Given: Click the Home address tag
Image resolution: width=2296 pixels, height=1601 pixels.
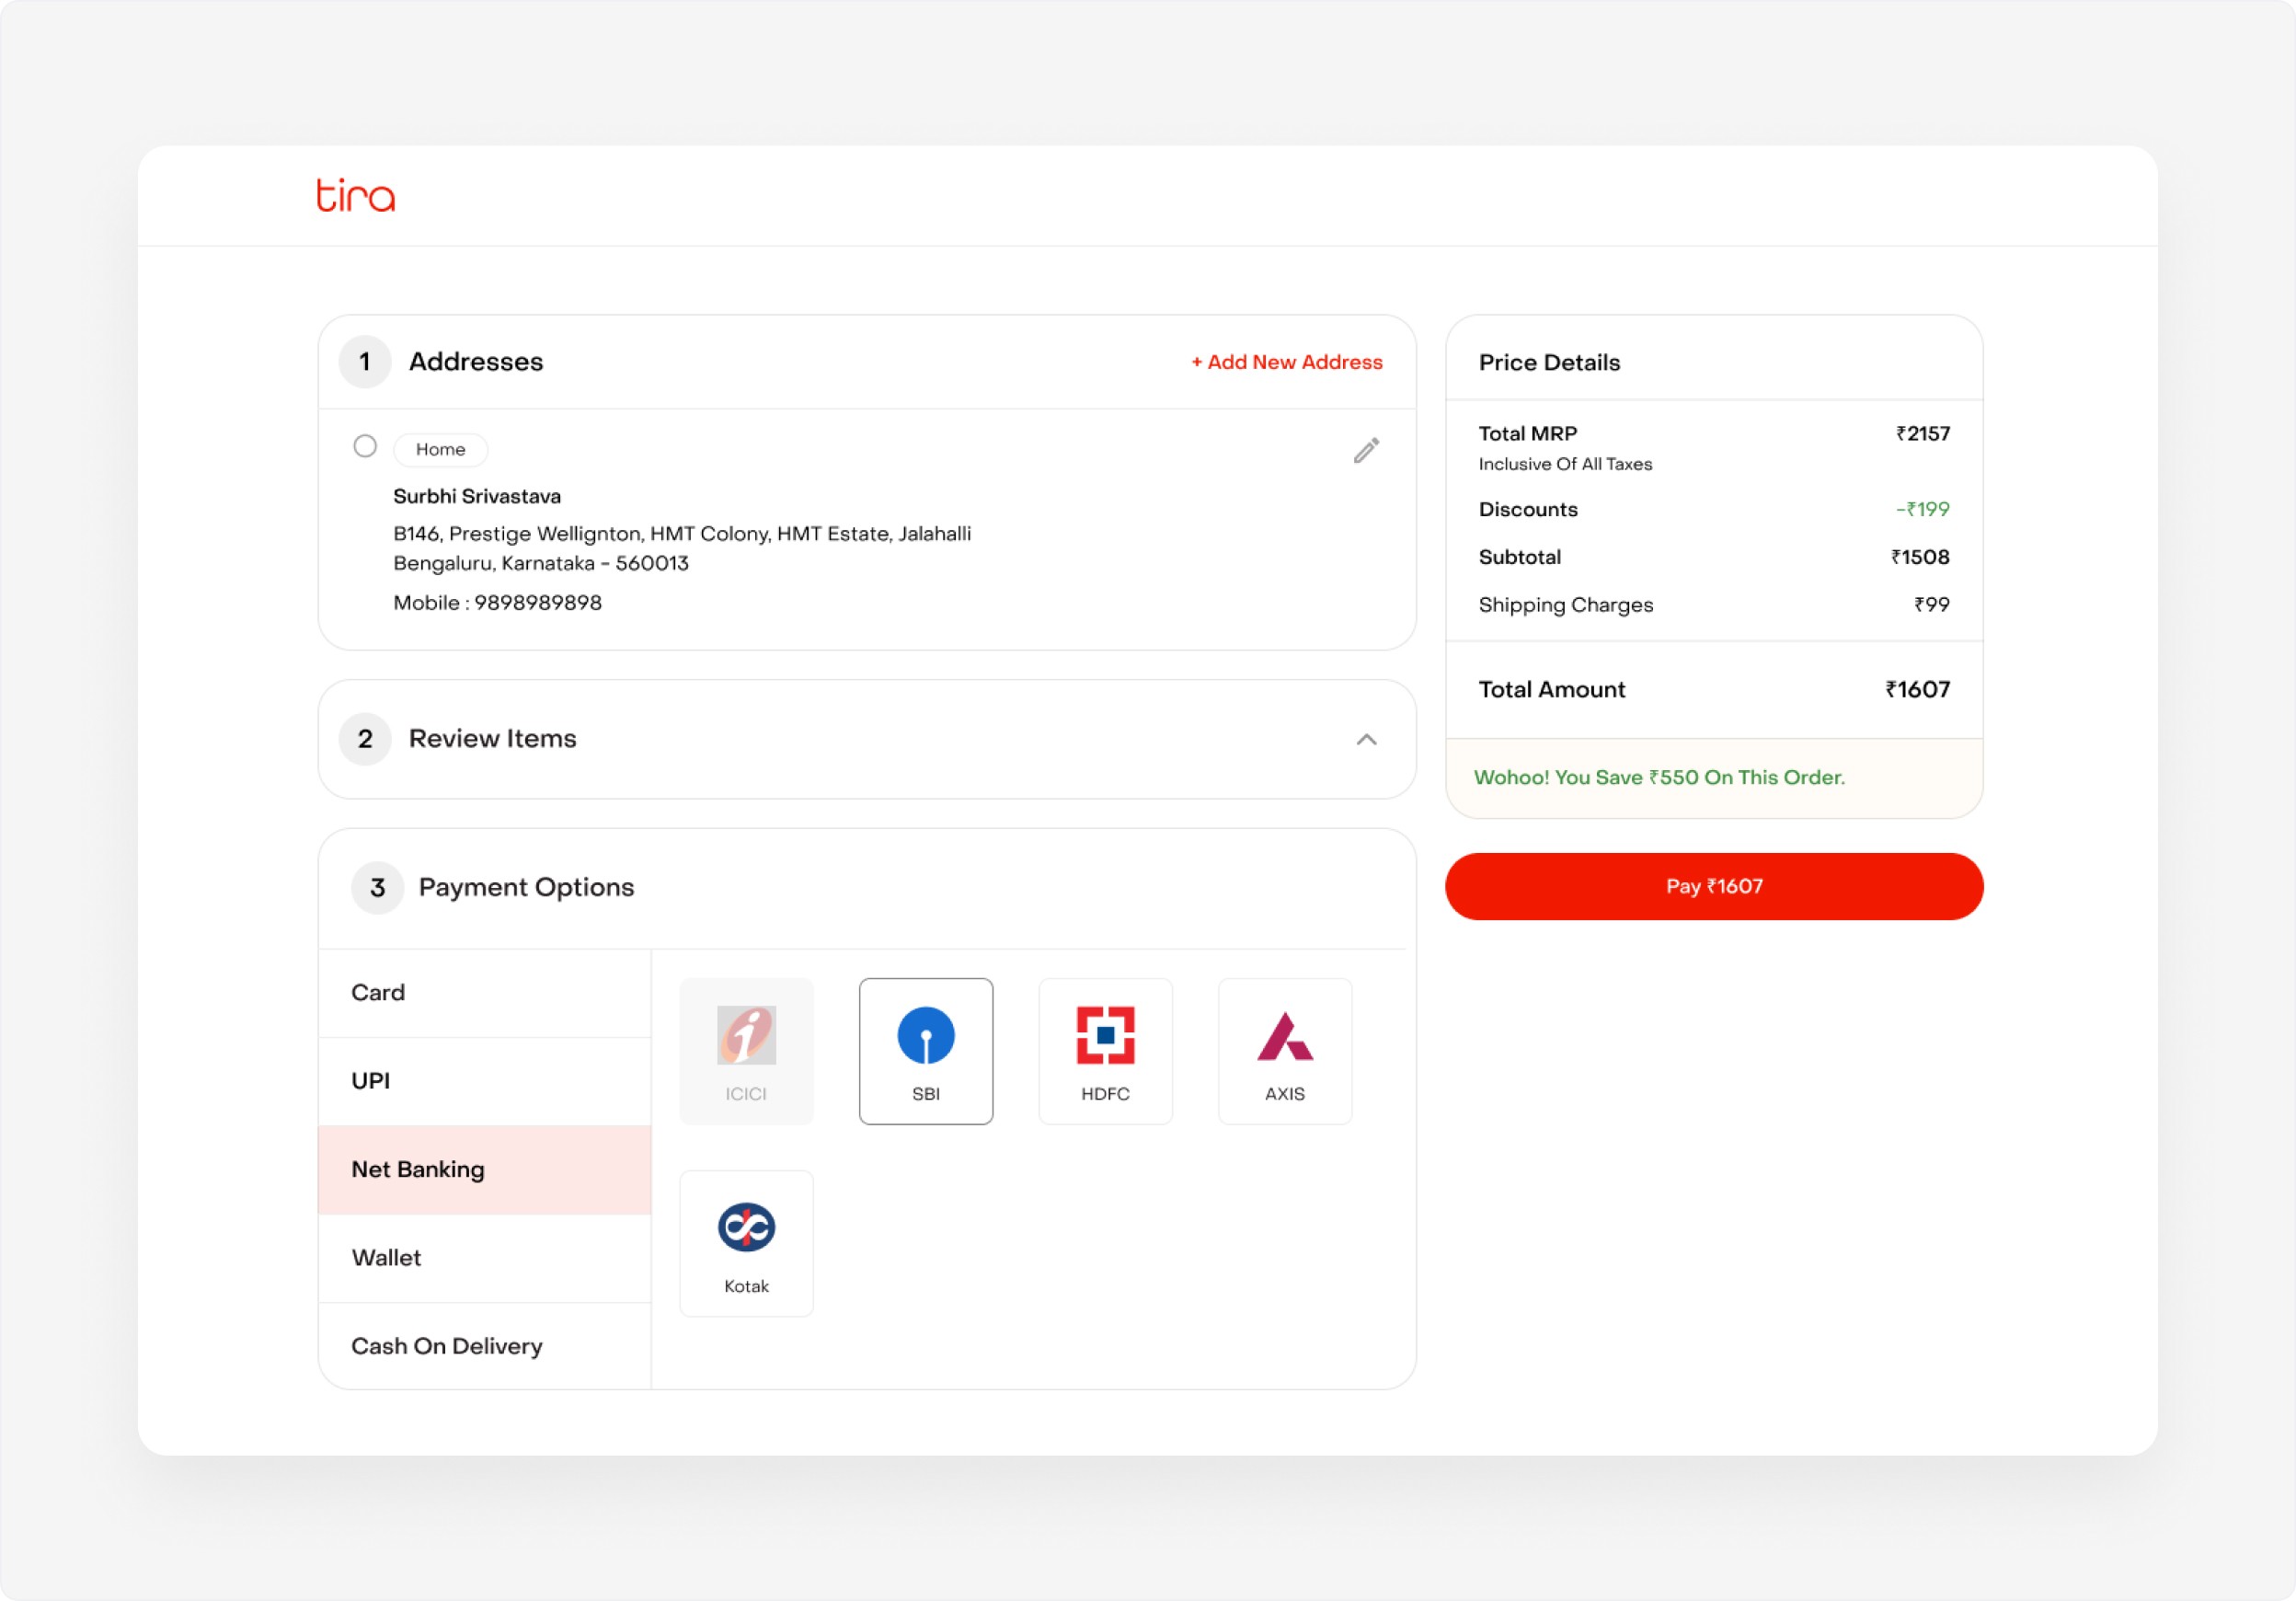Looking at the screenshot, I should point(440,450).
